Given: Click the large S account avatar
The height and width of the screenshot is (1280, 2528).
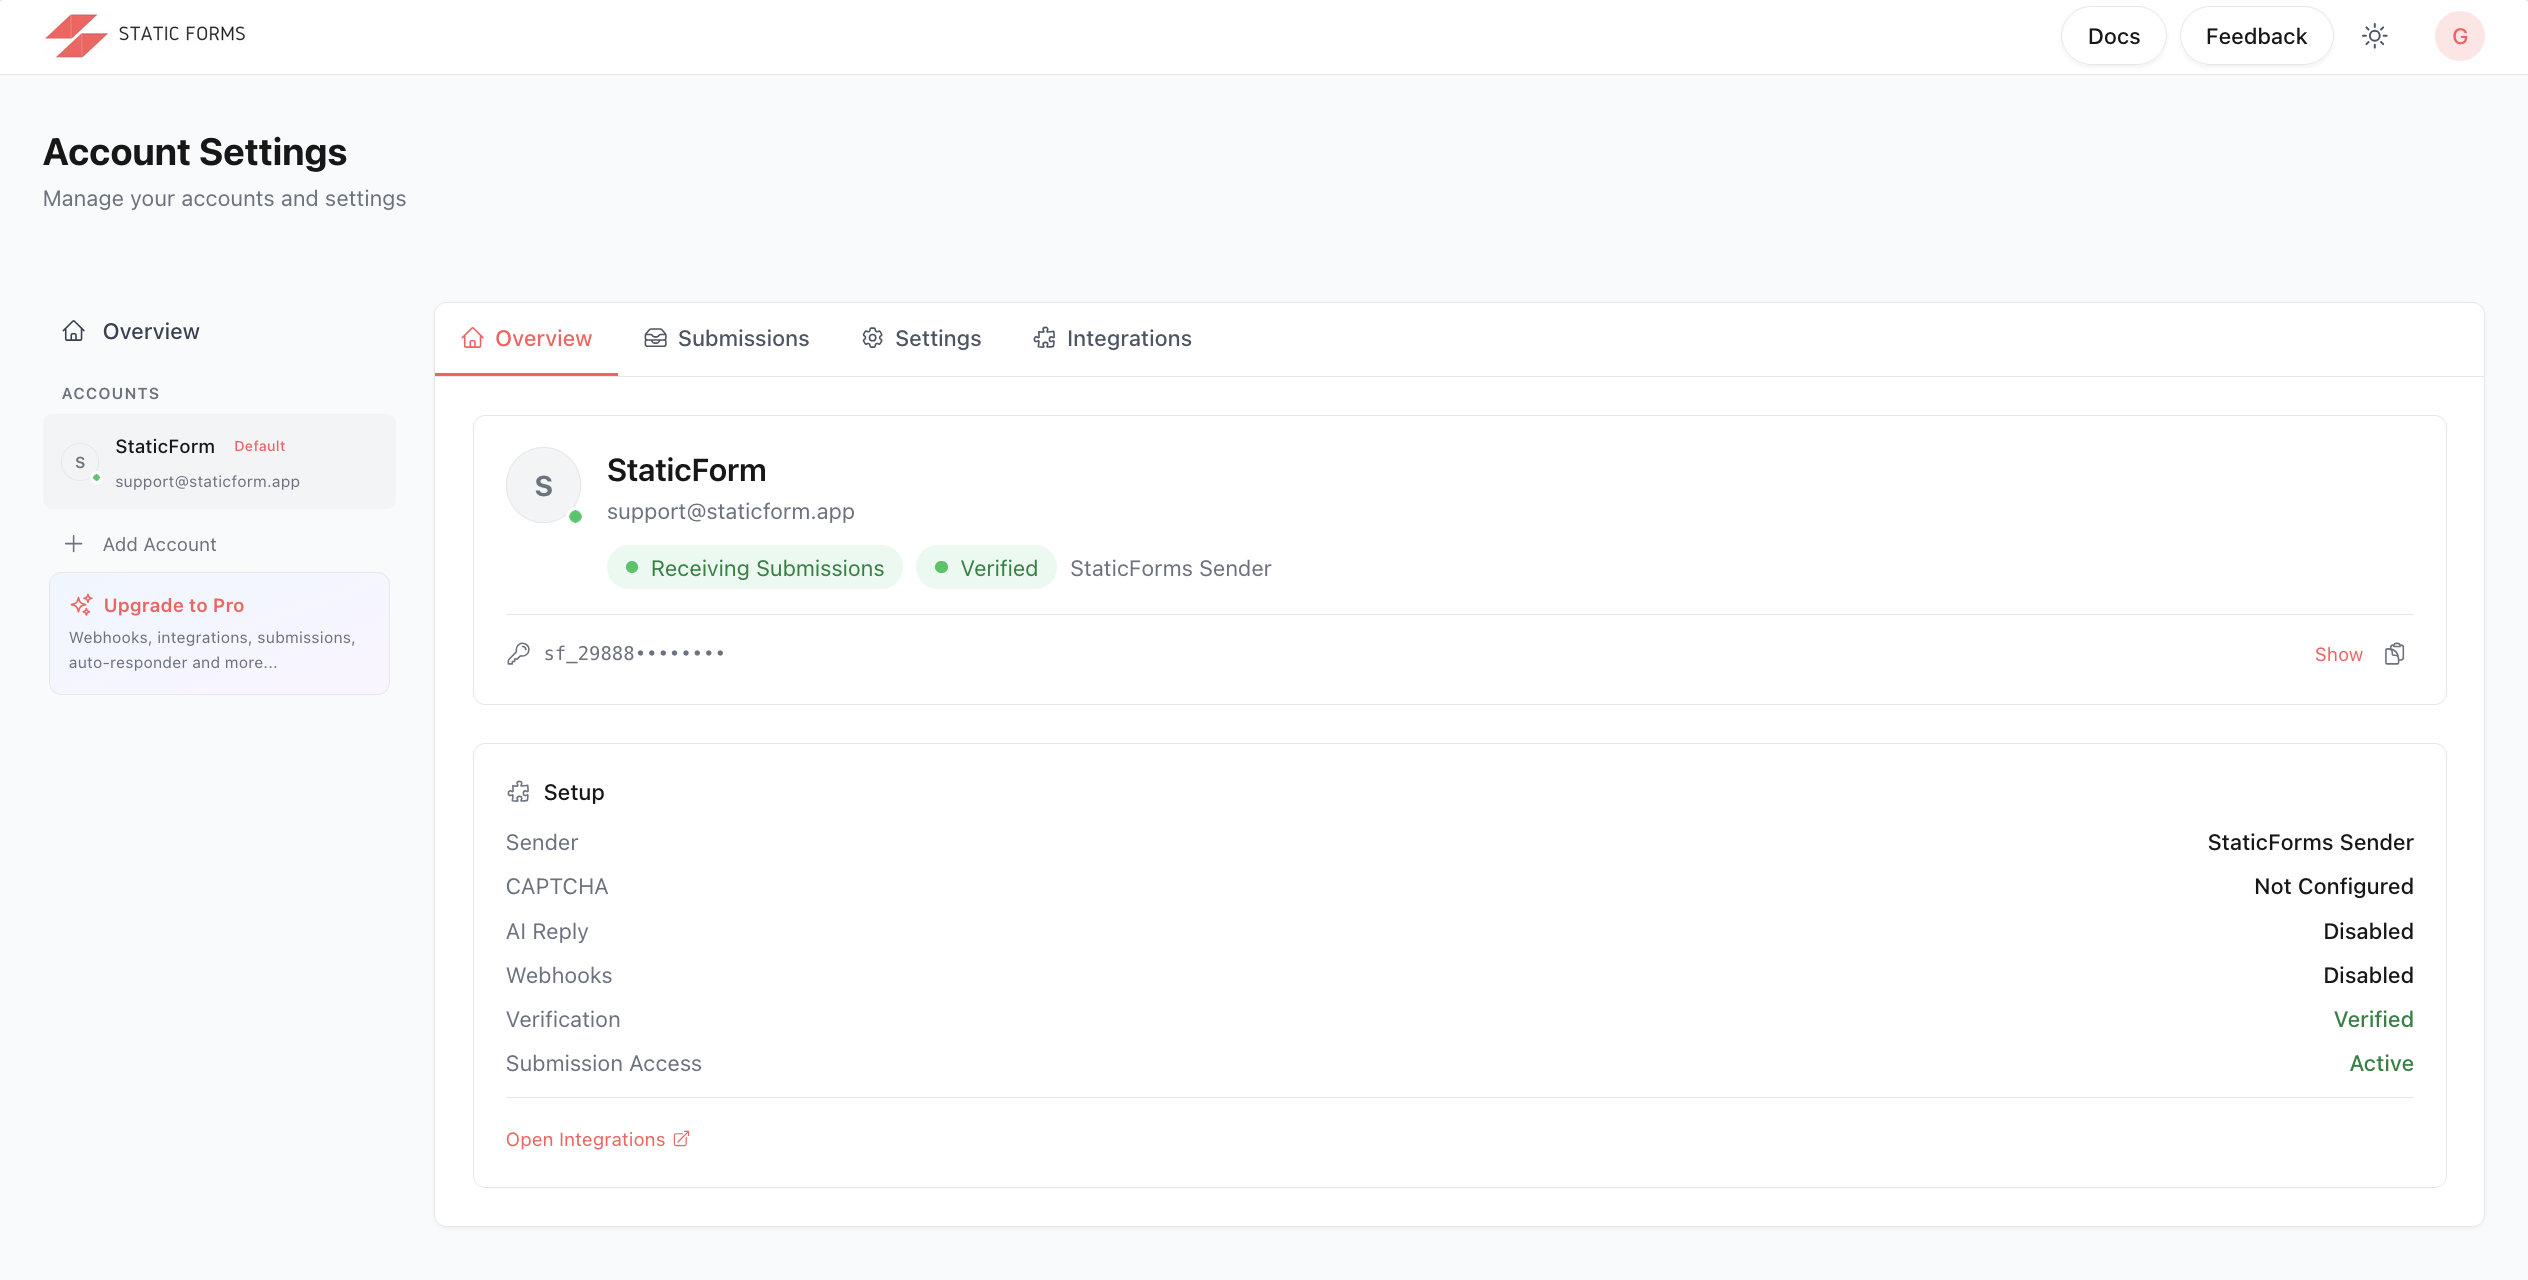Looking at the screenshot, I should point(543,486).
